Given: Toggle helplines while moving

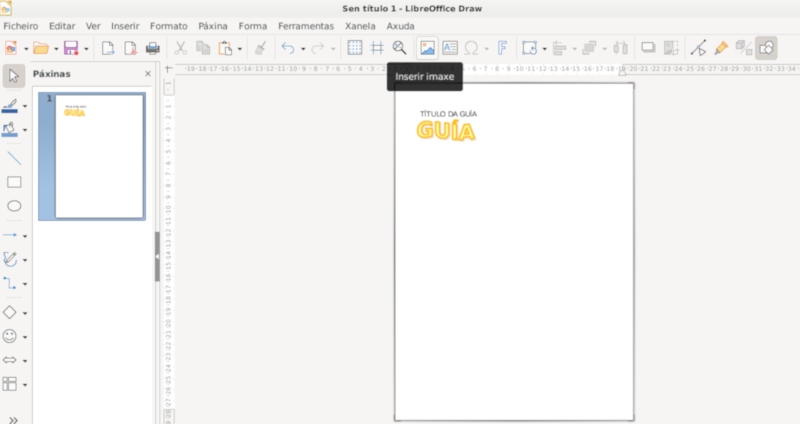Looking at the screenshot, I should click(x=377, y=47).
